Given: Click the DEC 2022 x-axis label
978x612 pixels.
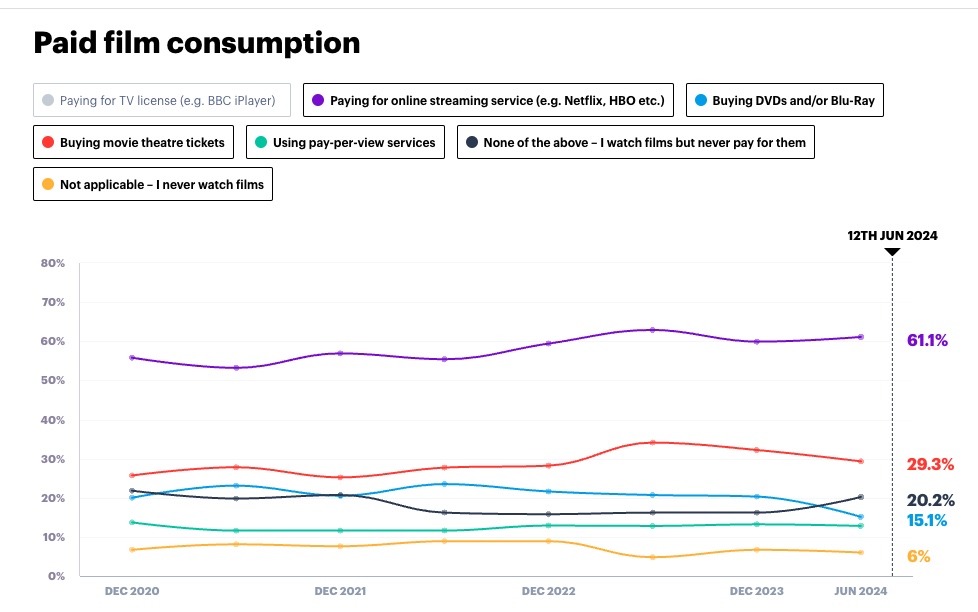Looking at the screenshot, I should coord(549,591).
